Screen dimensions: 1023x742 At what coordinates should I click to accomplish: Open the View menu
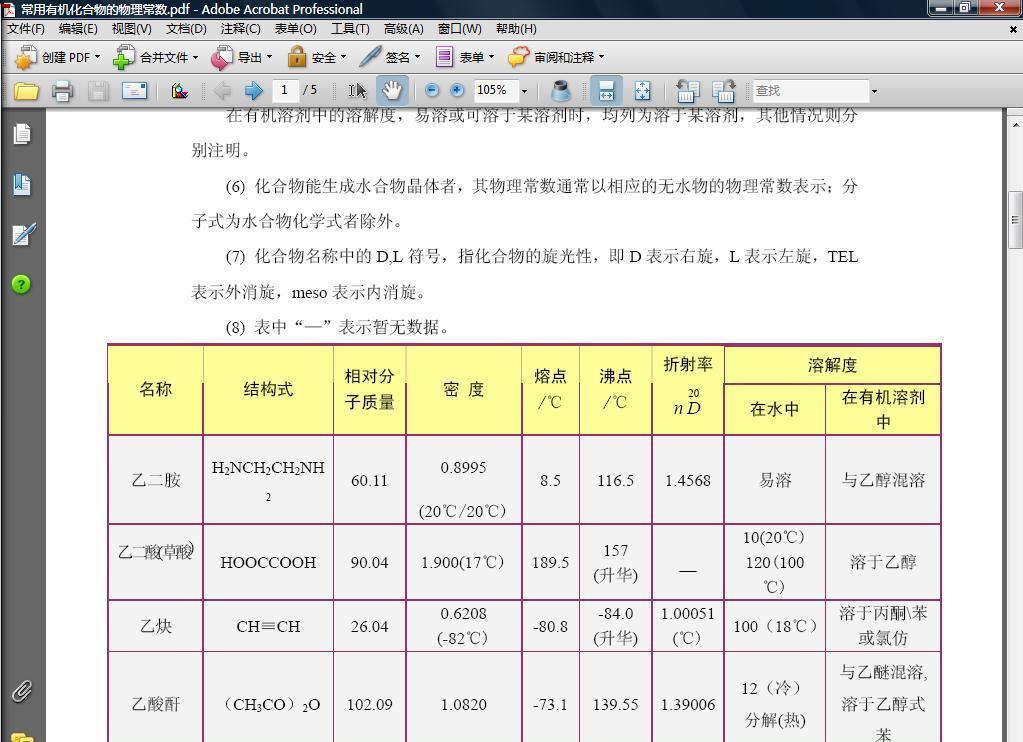coord(132,29)
